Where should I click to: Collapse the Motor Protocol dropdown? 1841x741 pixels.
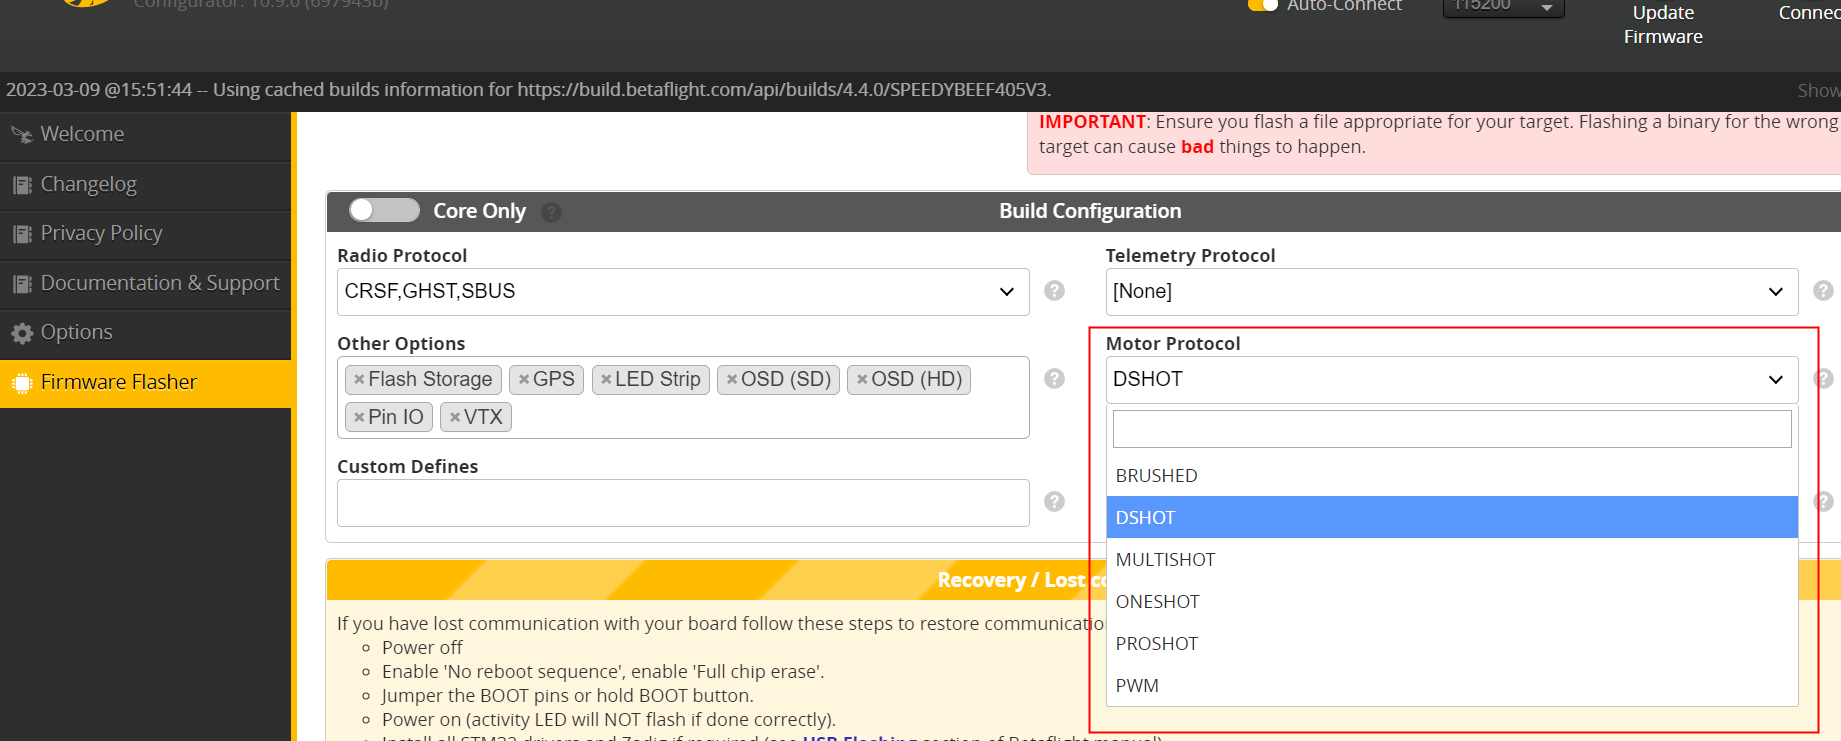pyautogui.click(x=1452, y=380)
